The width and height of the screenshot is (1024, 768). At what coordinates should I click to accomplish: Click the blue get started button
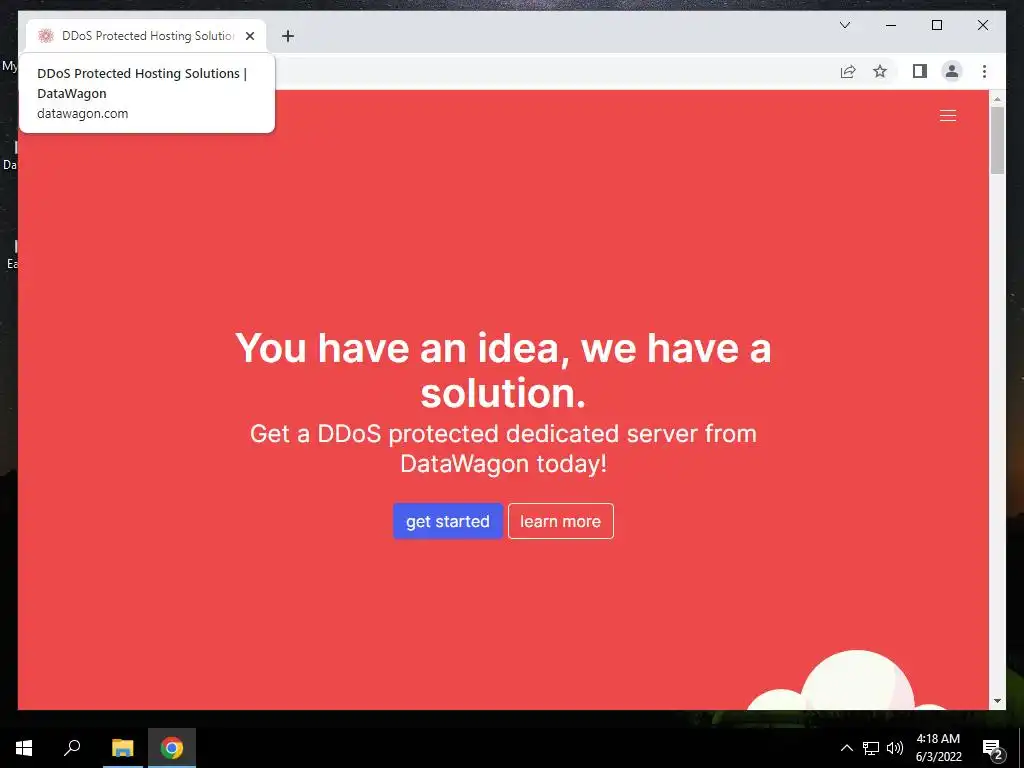click(447, 521)
